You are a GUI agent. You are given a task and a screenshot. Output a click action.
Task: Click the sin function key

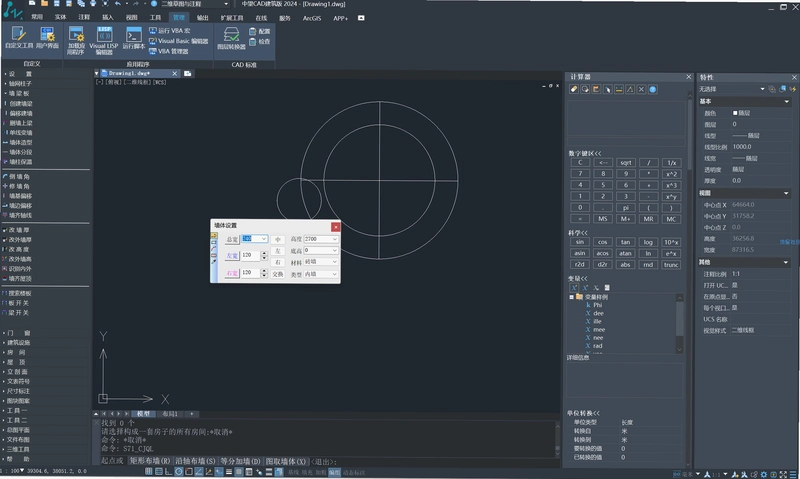(580, 242)
